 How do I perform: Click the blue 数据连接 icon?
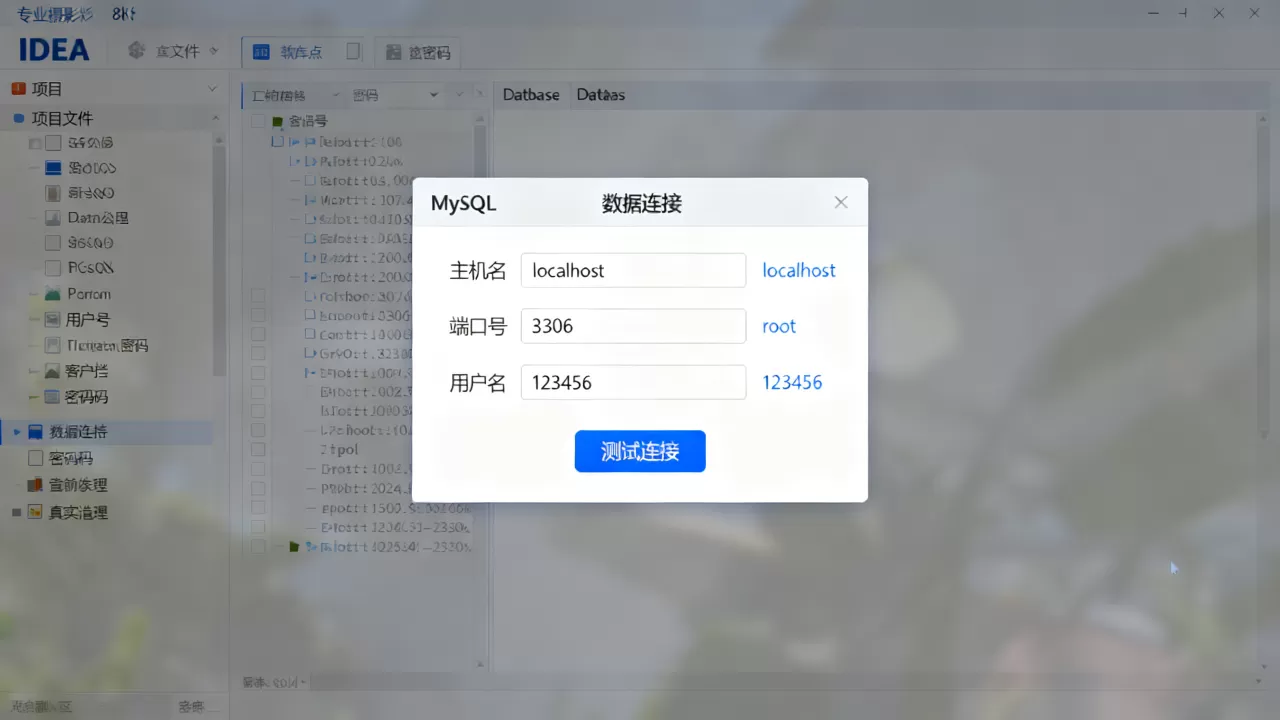click(36, 432)
